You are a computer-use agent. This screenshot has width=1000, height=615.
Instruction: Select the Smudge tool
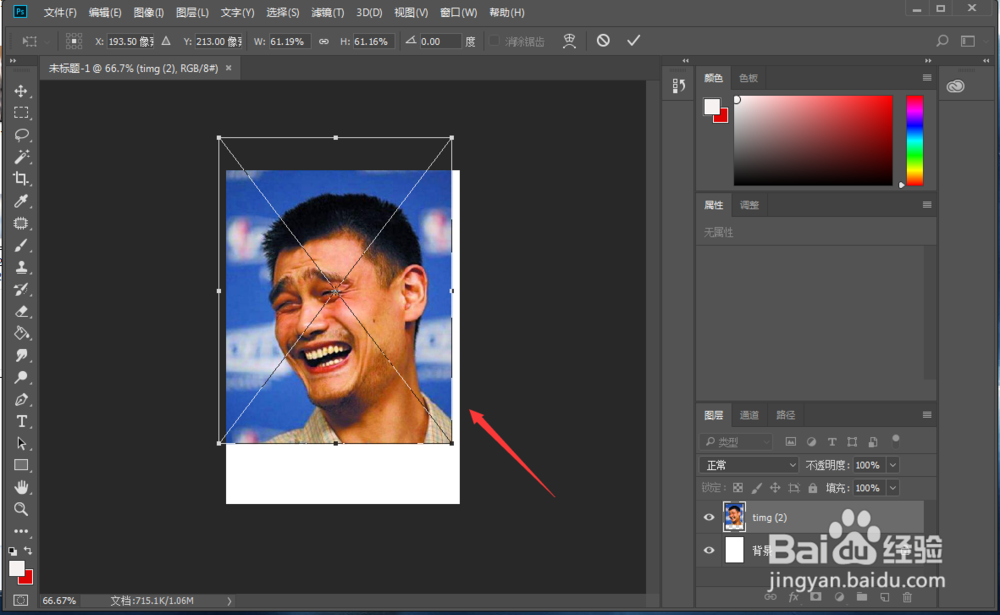tap(21, 355)
